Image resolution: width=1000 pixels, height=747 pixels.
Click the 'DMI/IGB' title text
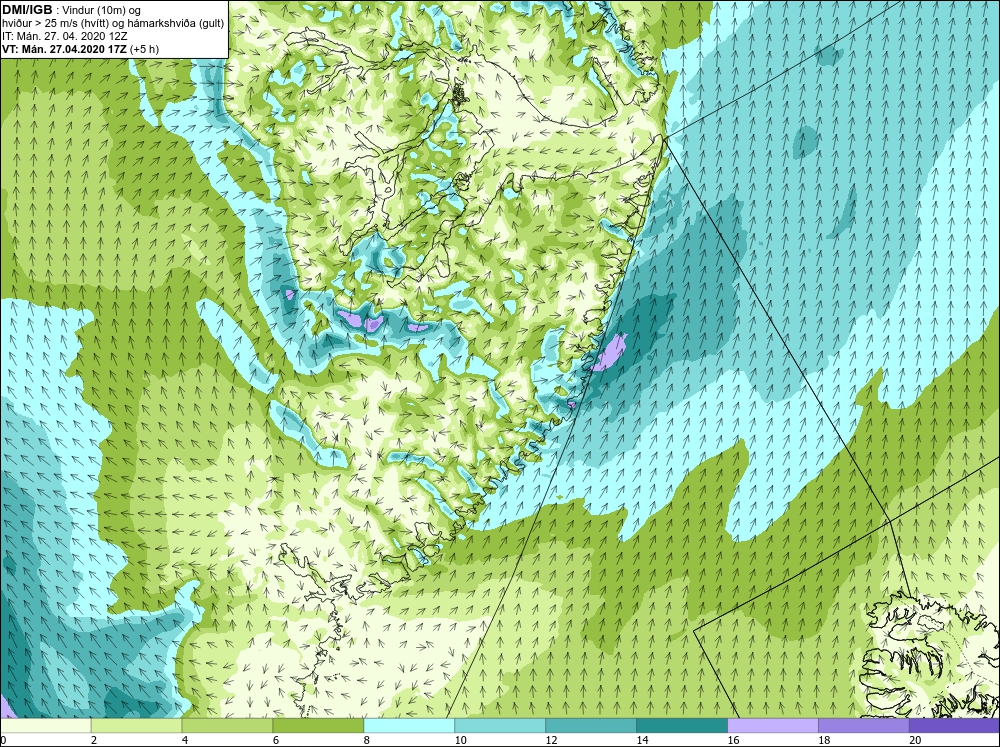(27, 10)
